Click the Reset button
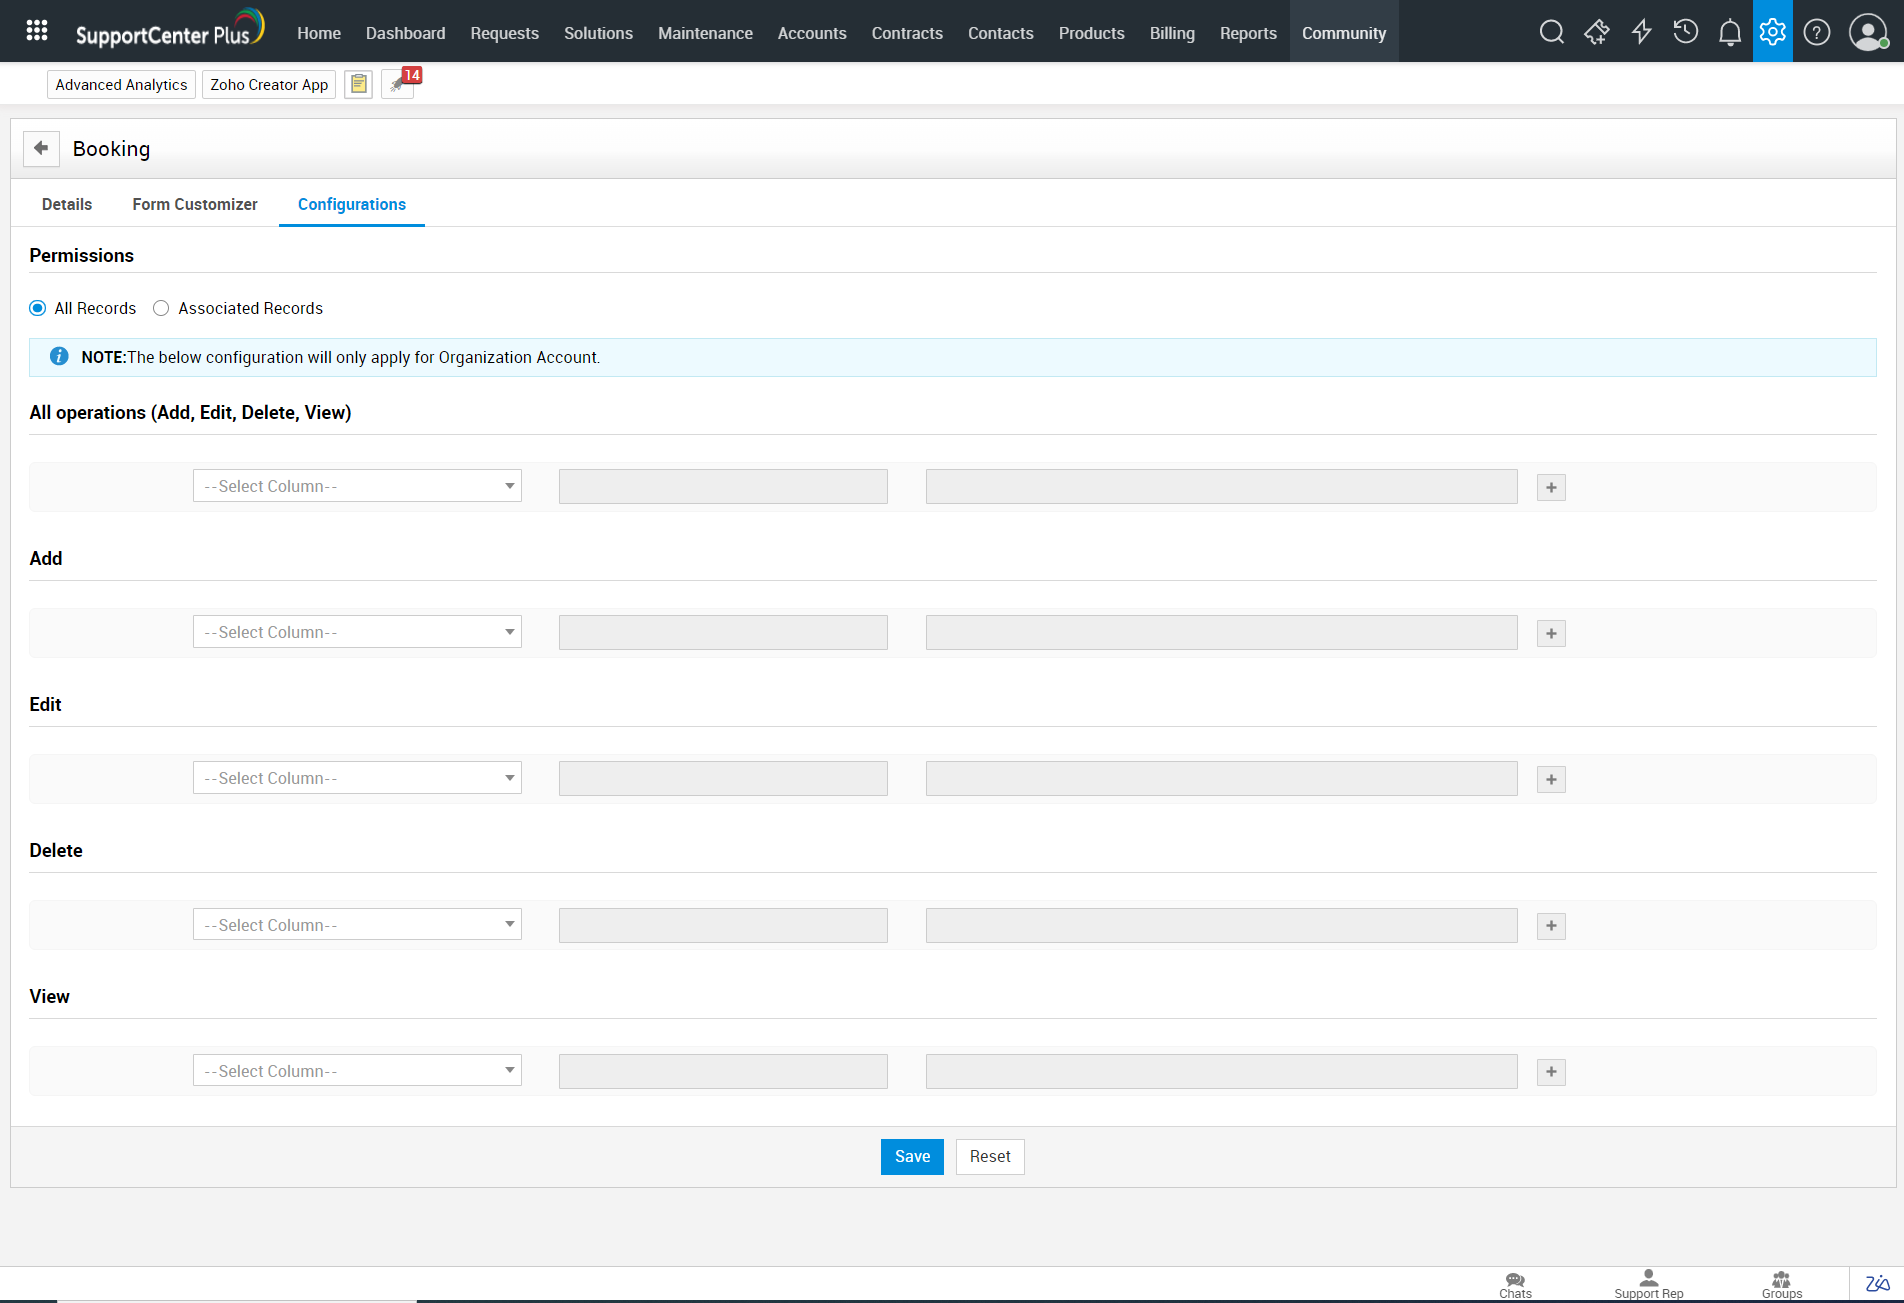The image size is (1904, 1303). 989,1157
